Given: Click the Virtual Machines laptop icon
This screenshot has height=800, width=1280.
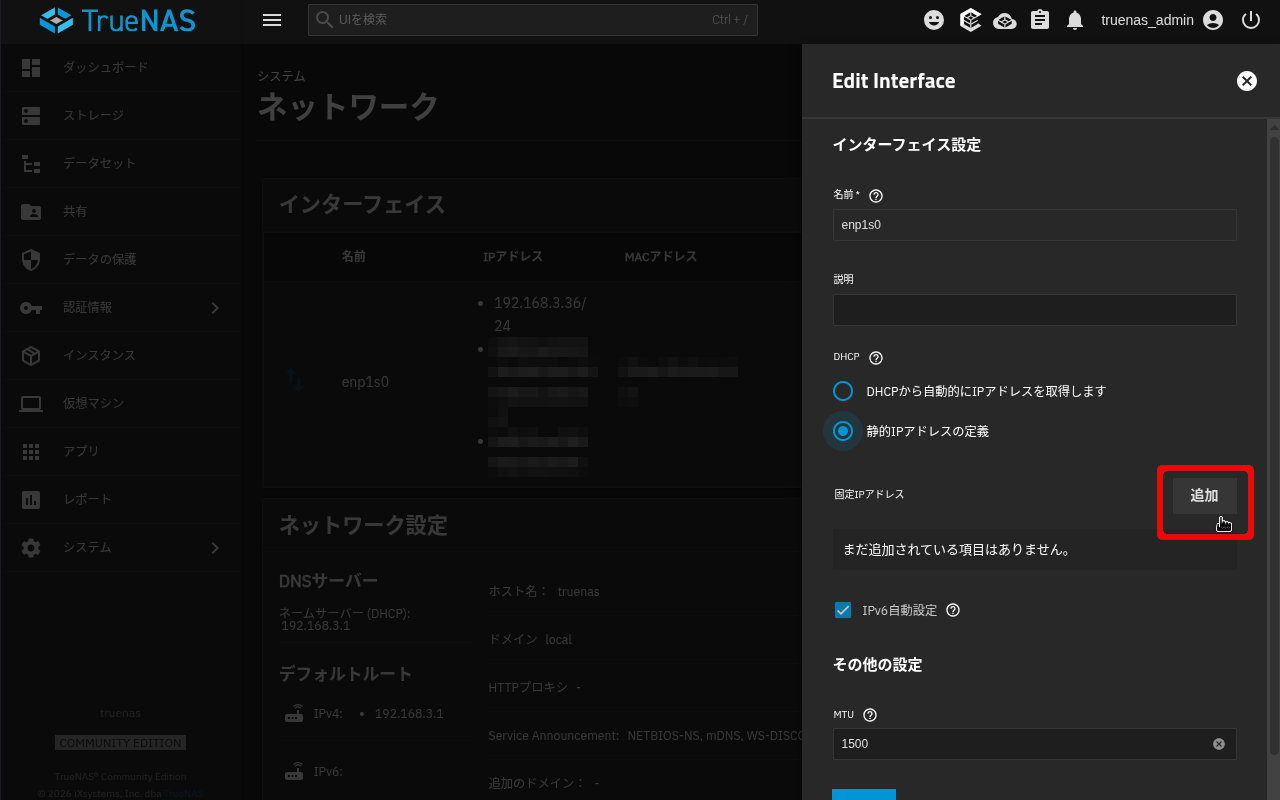Looking at the screenshot, I should (31, 403).
